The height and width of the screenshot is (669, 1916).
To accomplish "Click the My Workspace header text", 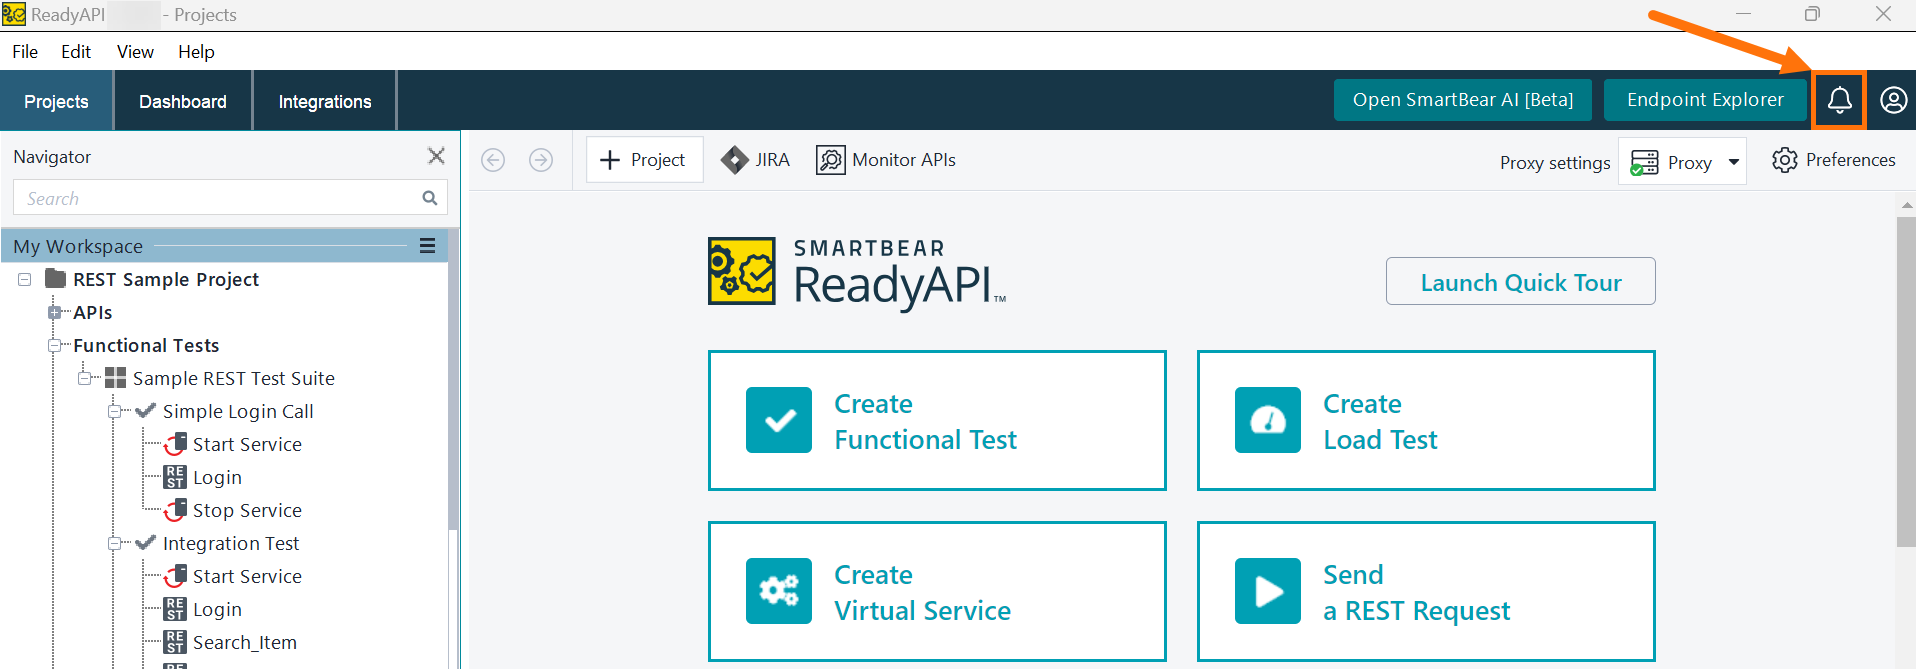I will (78, 246).
